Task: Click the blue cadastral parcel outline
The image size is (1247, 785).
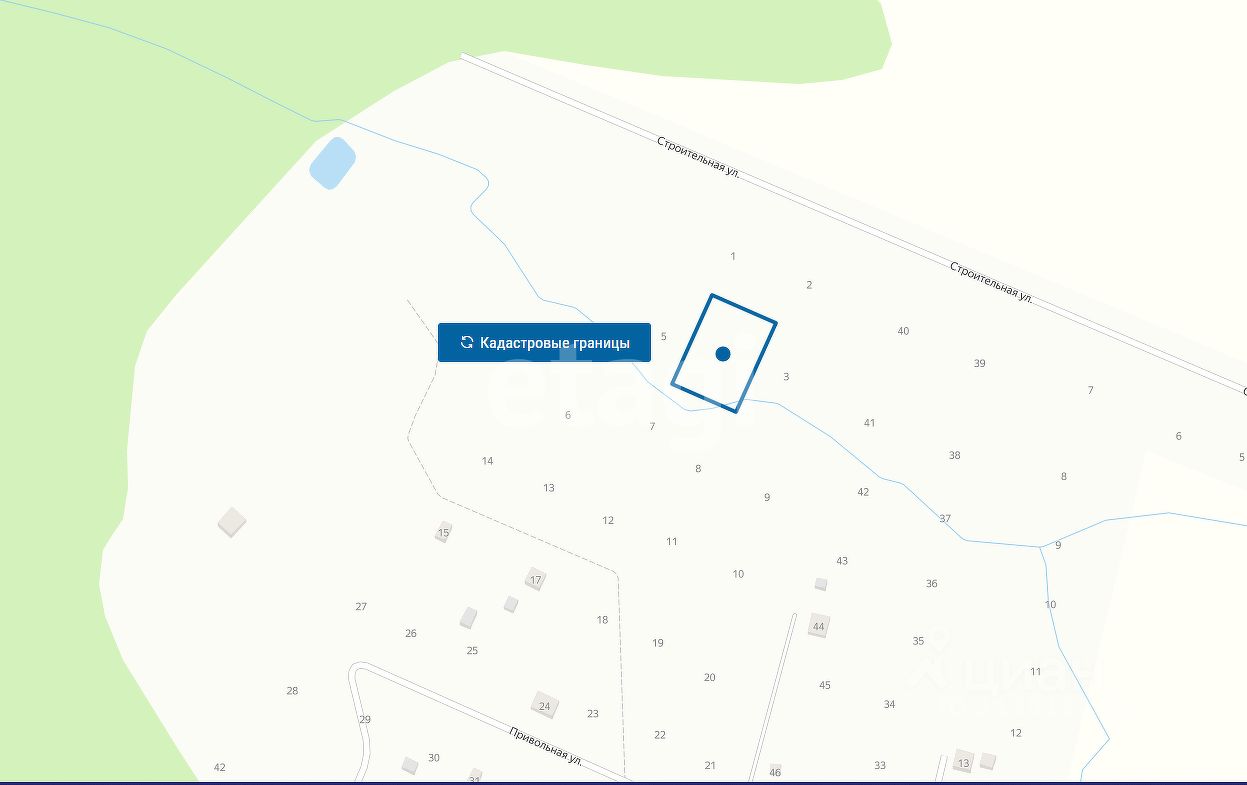Action: point(724,353)
